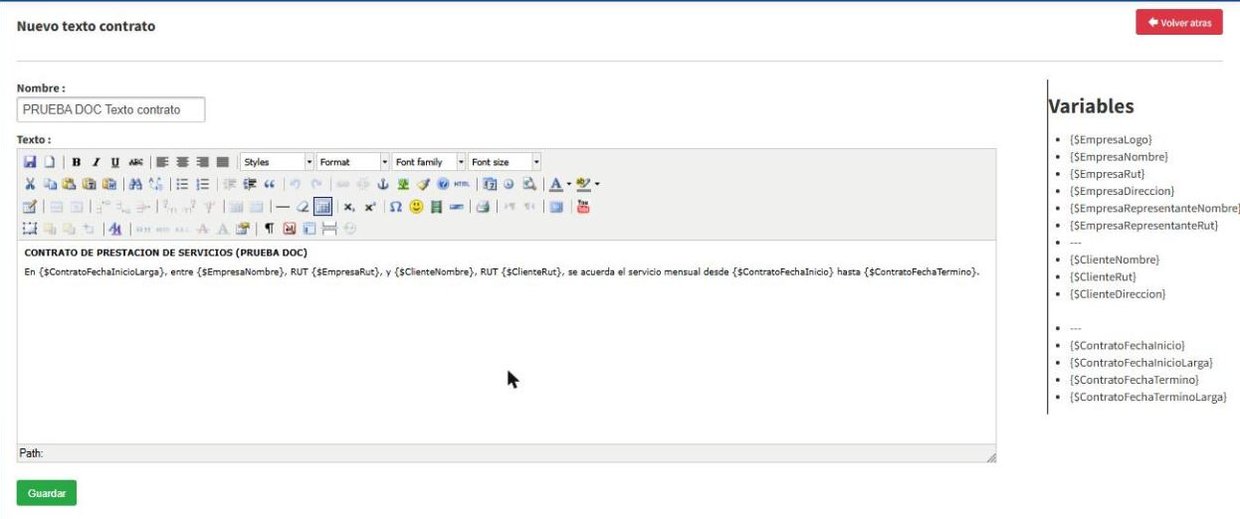
Task: Open the document preview
Action: [x=529, y=184]
